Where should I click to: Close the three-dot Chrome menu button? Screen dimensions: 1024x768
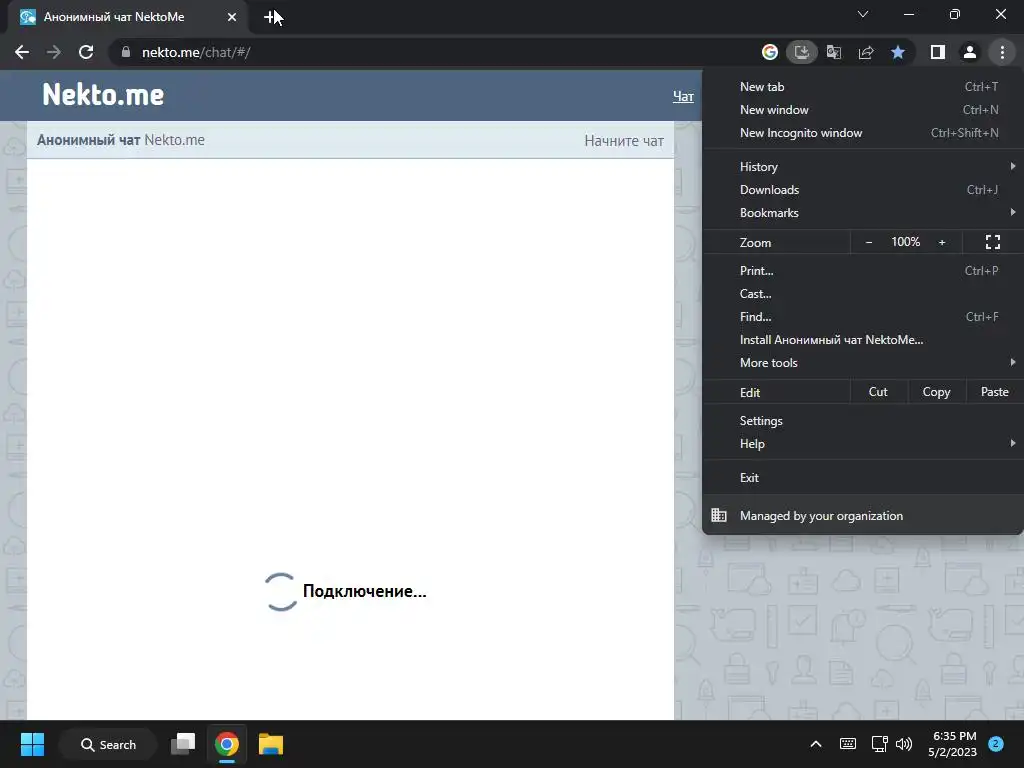(1002, 52)
